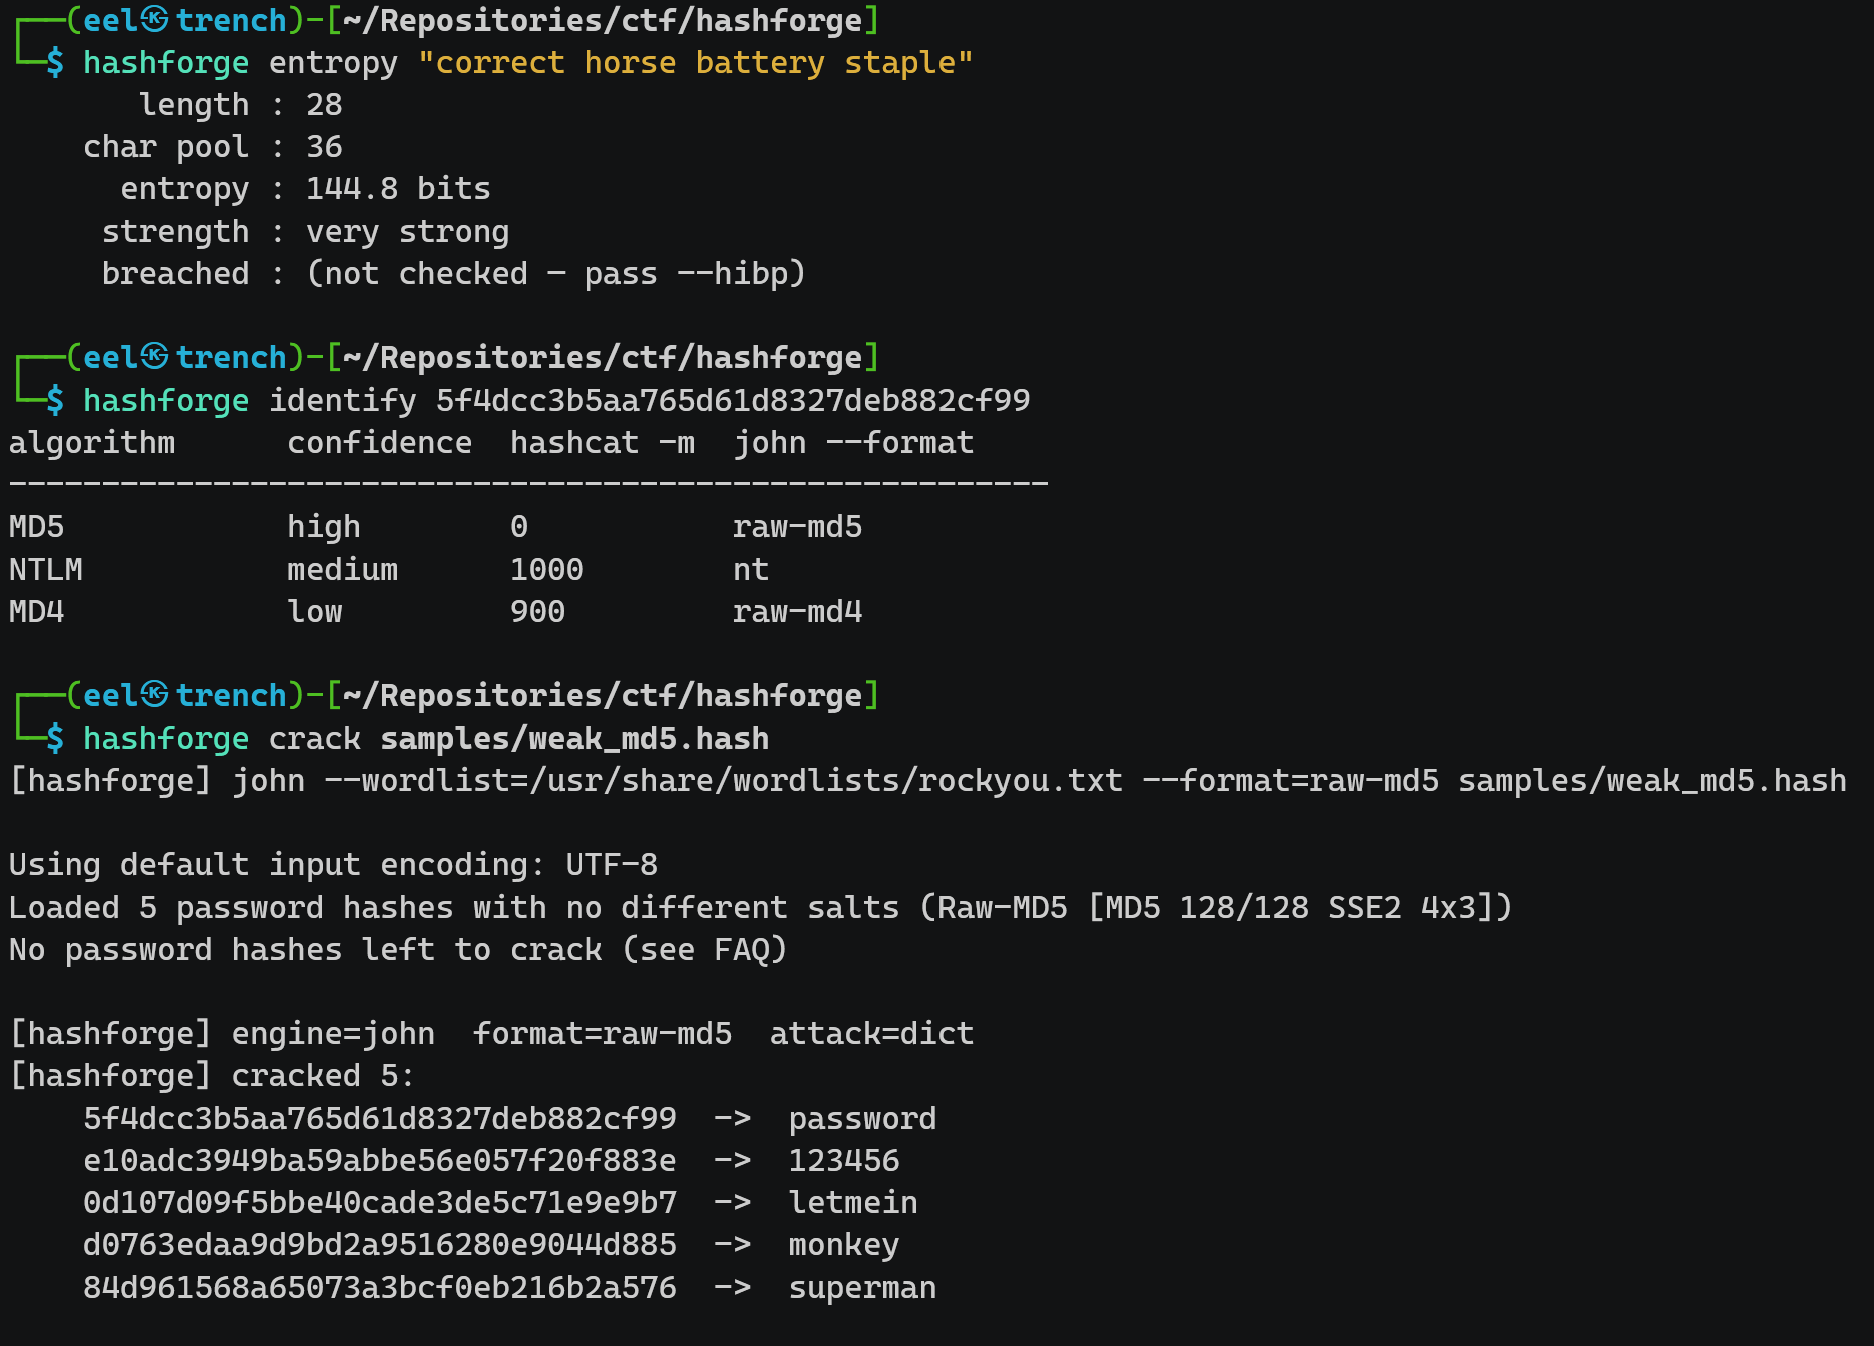Click the rockyou.txt wordlist path
Image resolution: width=1874 pixels, height=1346 pixels.
[x=826, y=781]
